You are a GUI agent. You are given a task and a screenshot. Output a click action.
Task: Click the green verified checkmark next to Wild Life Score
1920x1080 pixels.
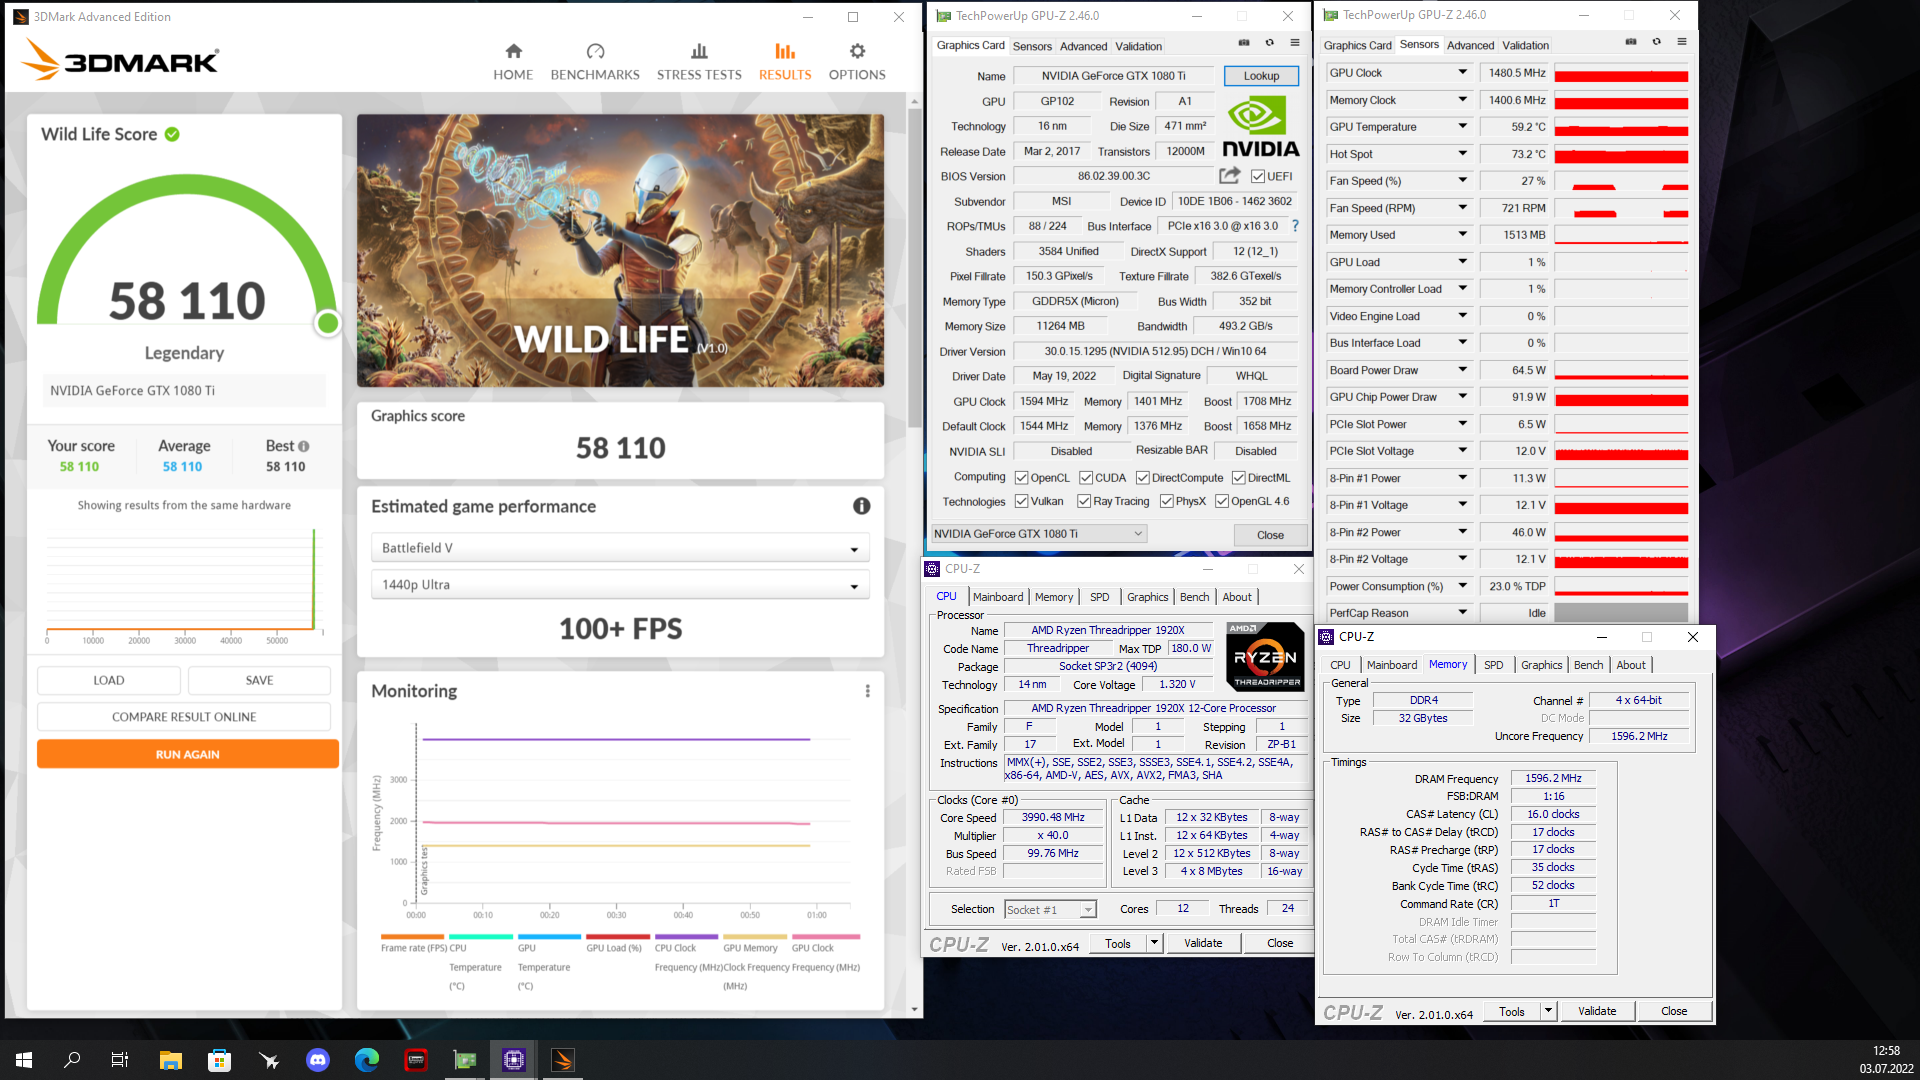point(172,134)
